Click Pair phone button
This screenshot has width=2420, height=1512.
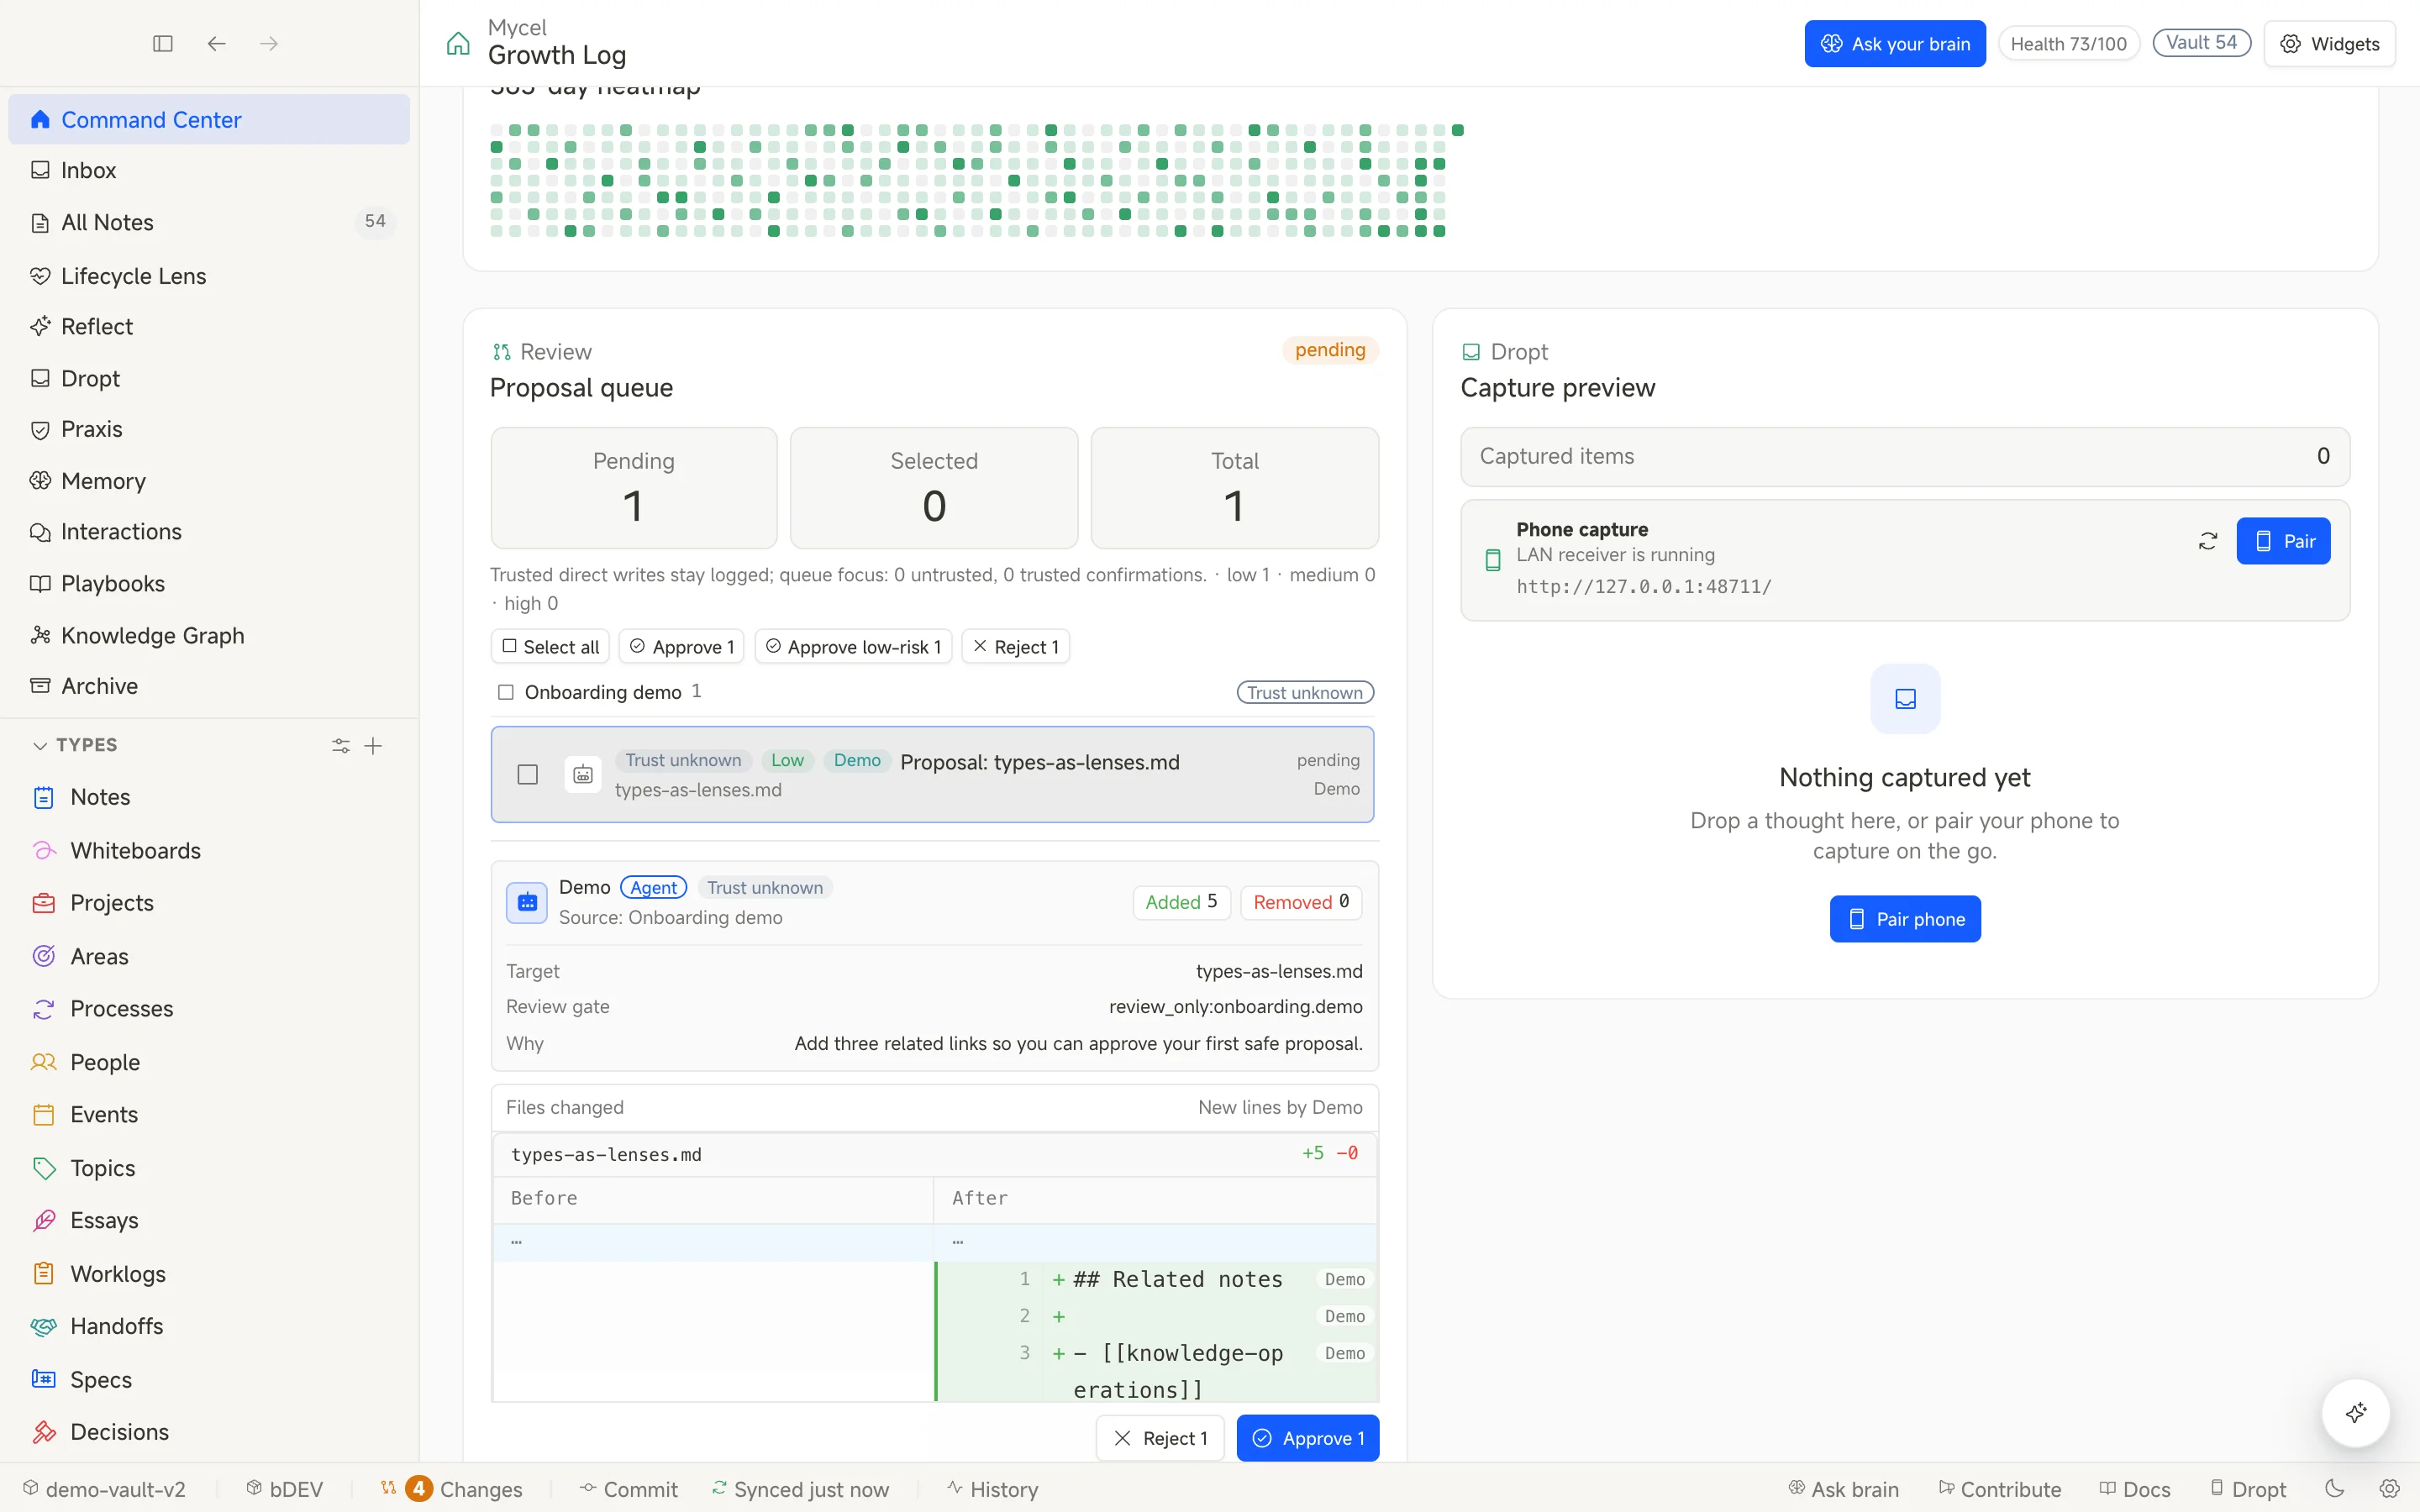(x=1905, y=918)
